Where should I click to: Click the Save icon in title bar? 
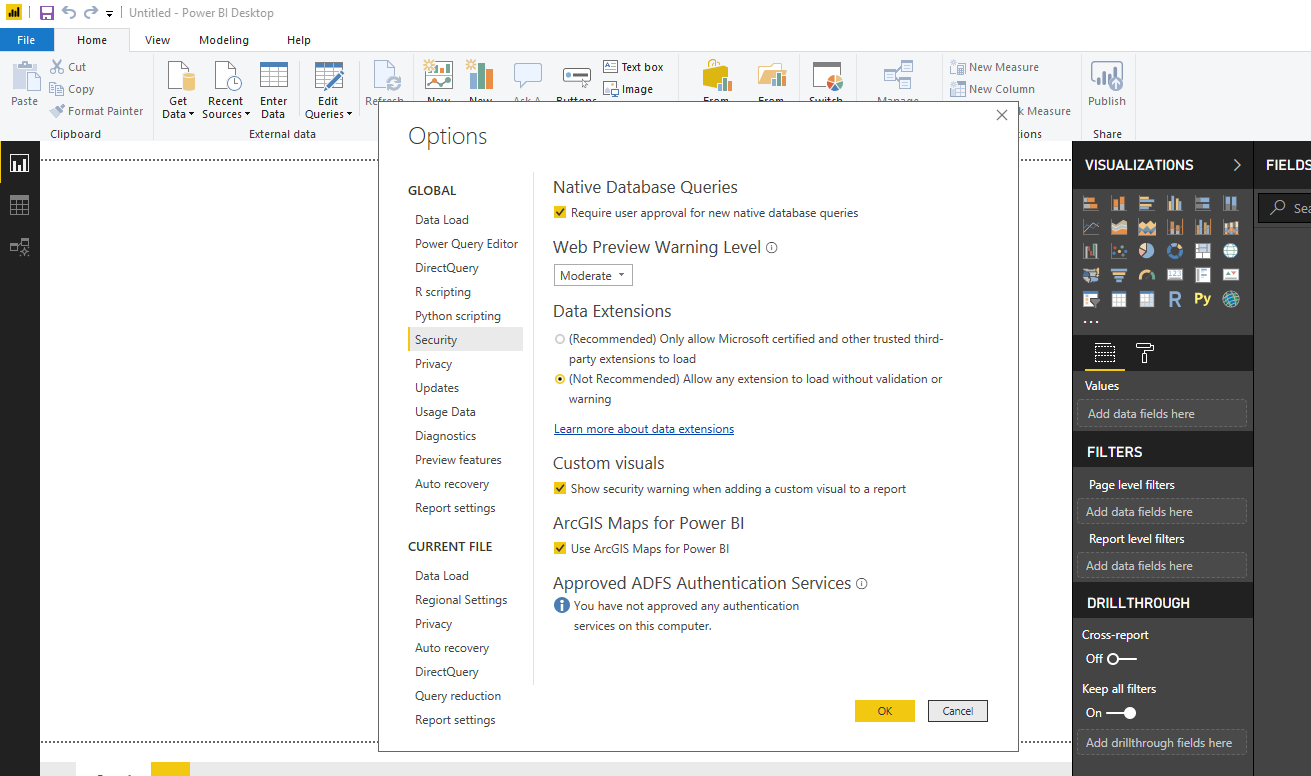point(46,13)
